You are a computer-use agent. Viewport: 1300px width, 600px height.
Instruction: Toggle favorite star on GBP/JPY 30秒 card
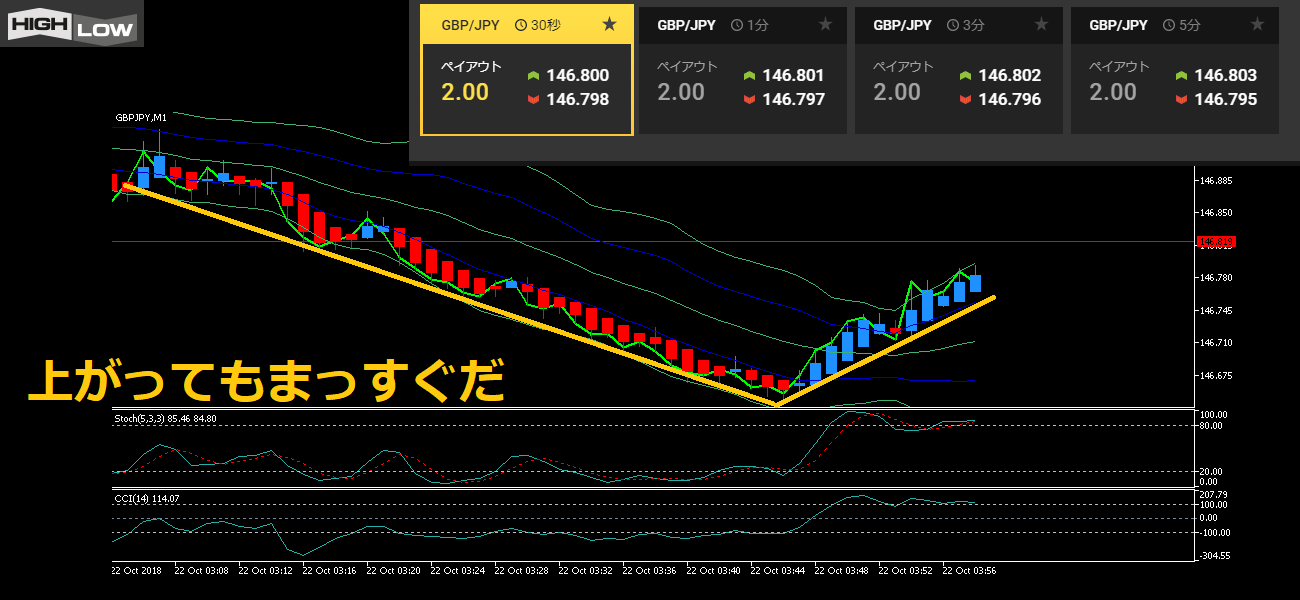pyautogui.click(x=609, y=25)
